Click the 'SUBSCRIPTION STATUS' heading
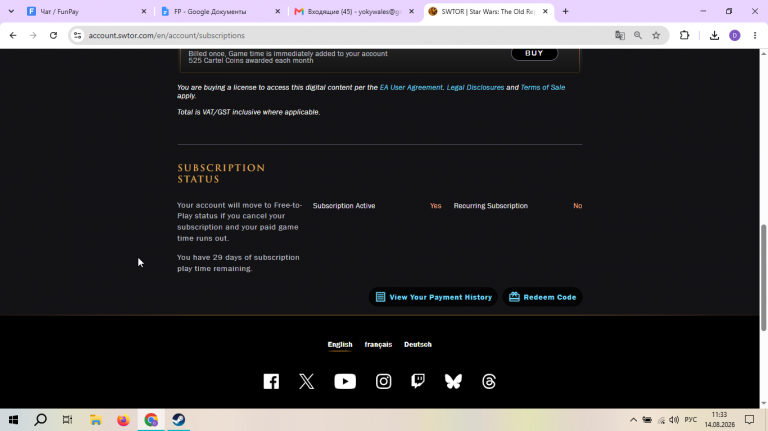This screenshot has width=768, height=431. [x=221, y=173]
